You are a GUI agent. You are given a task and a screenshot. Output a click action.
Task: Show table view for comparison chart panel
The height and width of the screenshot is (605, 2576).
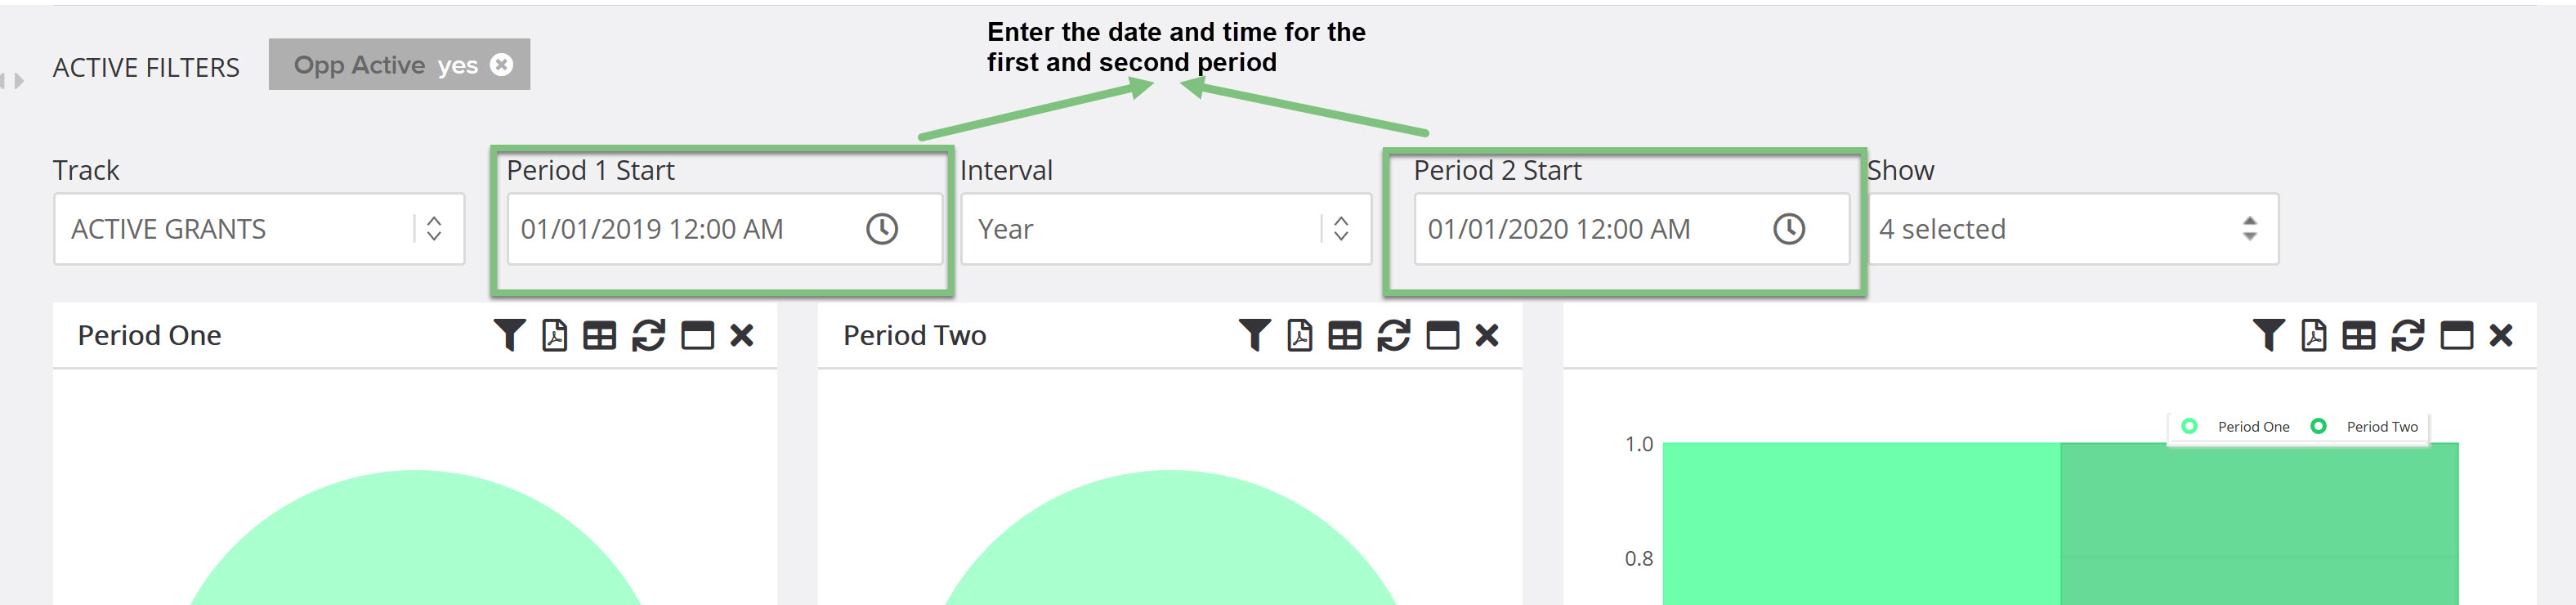[2358, 335]
